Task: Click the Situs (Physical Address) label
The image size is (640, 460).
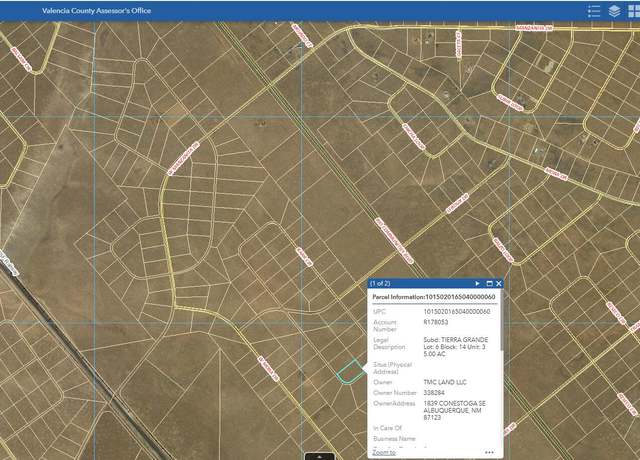Action: tap(392, 368)
